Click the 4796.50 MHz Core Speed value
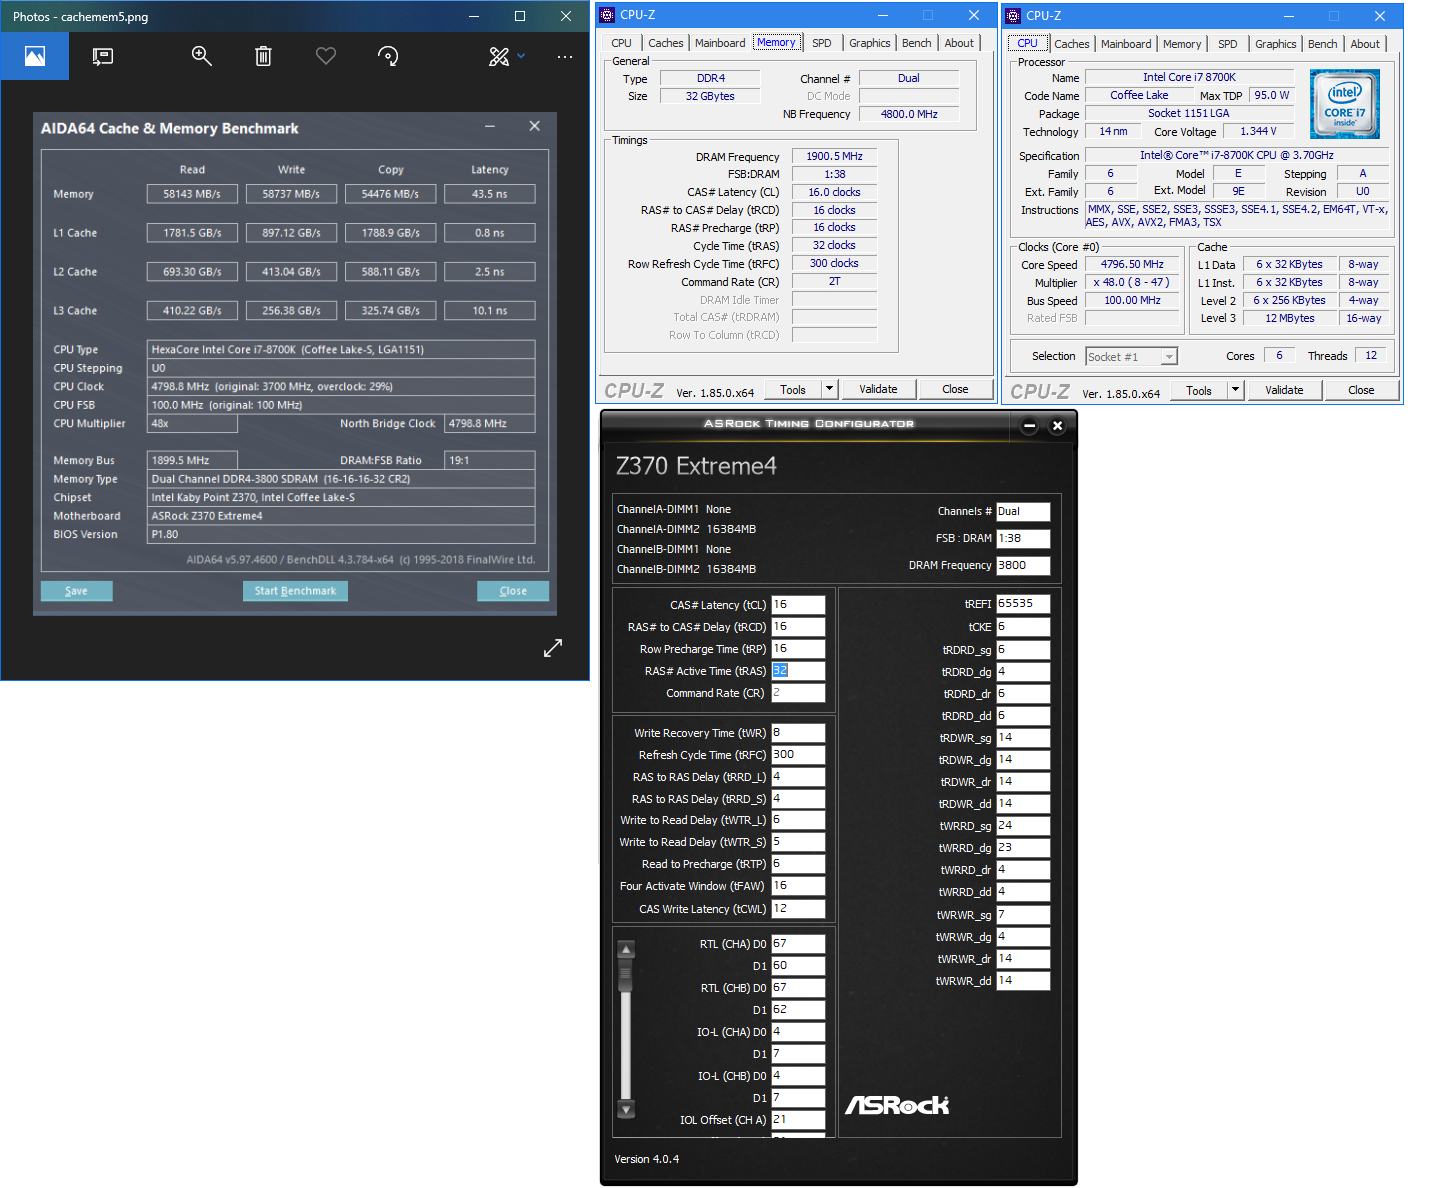 coord(1132,265)
